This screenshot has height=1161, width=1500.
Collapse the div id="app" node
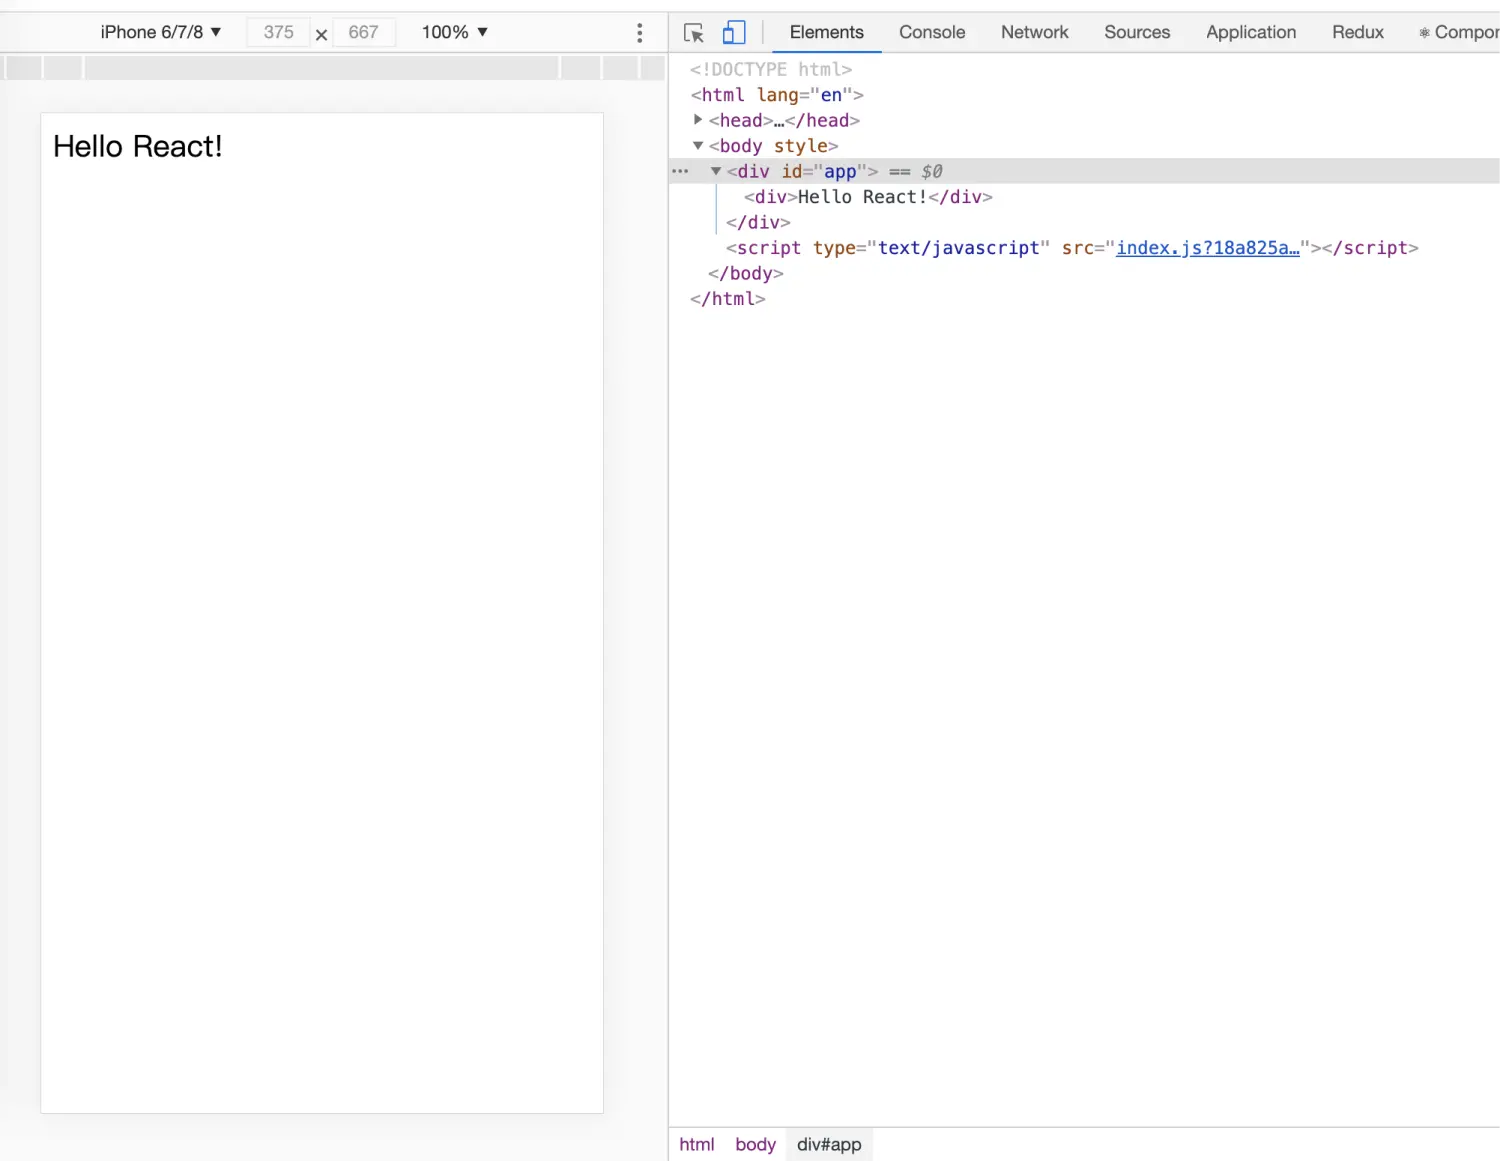coord(716,171)
